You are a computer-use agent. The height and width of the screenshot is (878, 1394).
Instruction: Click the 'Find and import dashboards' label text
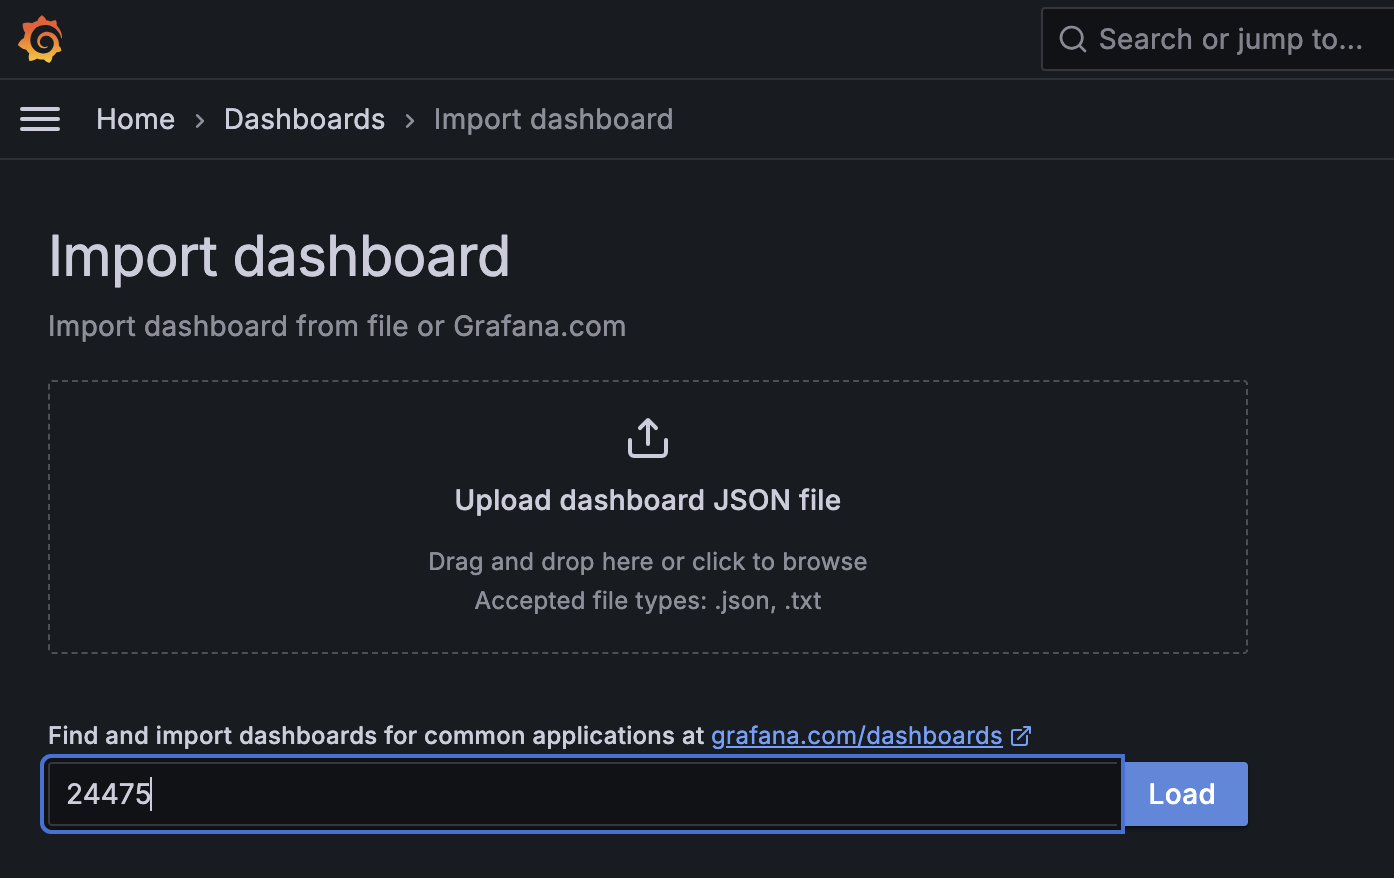coord(376,736)
